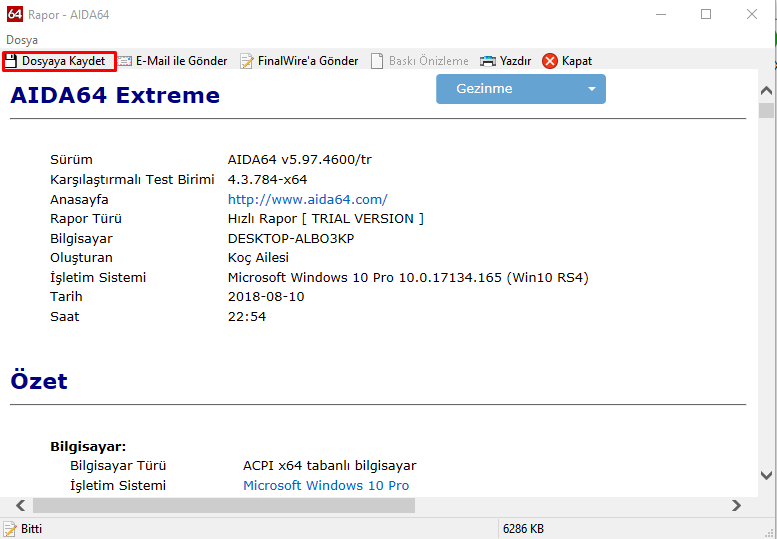The height and width of the screenshot is (539, 777).
Task: Click the version value AIDA64 v5.97.4600/tr
Action: (299, 160)
